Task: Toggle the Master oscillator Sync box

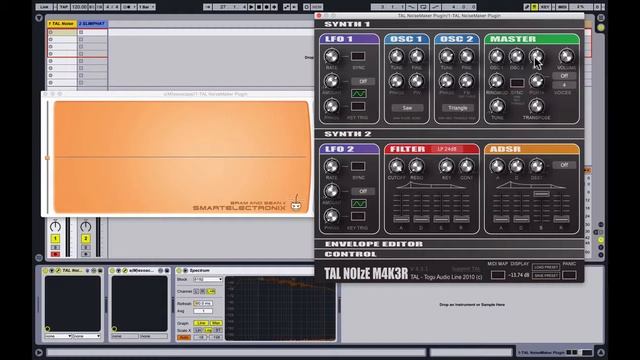Action: (517, 83)
